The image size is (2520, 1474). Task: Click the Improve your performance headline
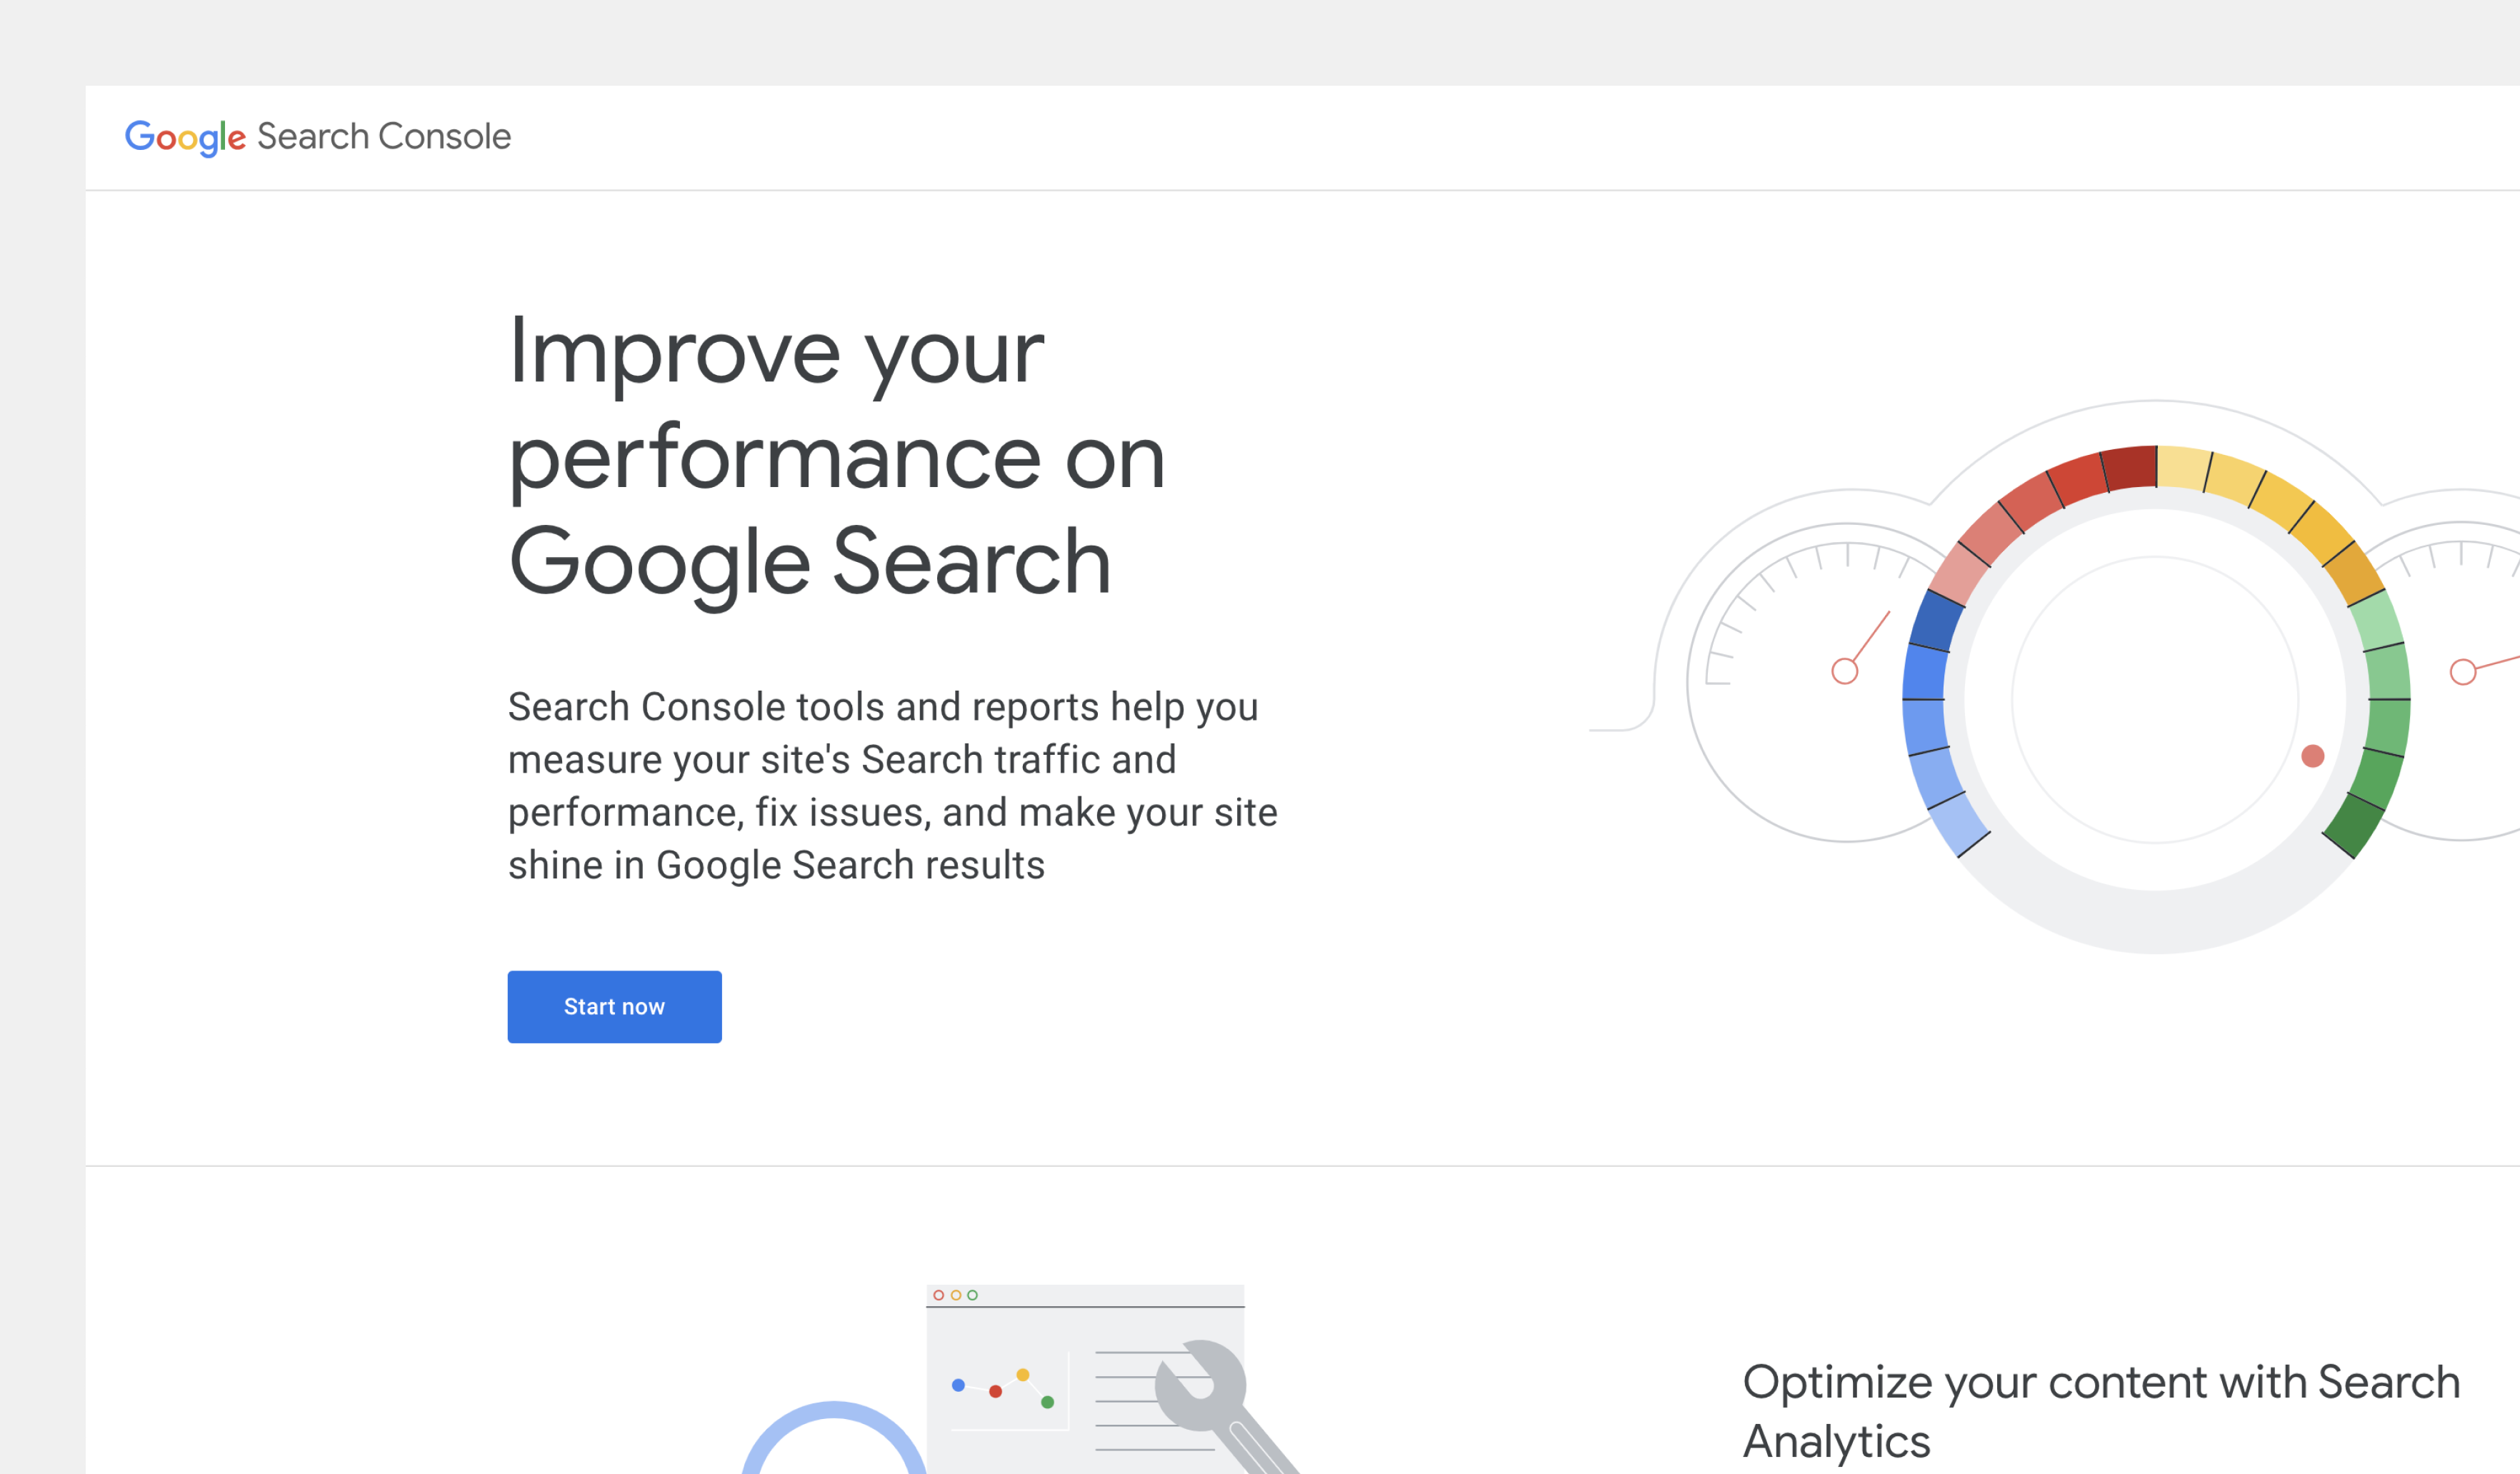(837, 456)
